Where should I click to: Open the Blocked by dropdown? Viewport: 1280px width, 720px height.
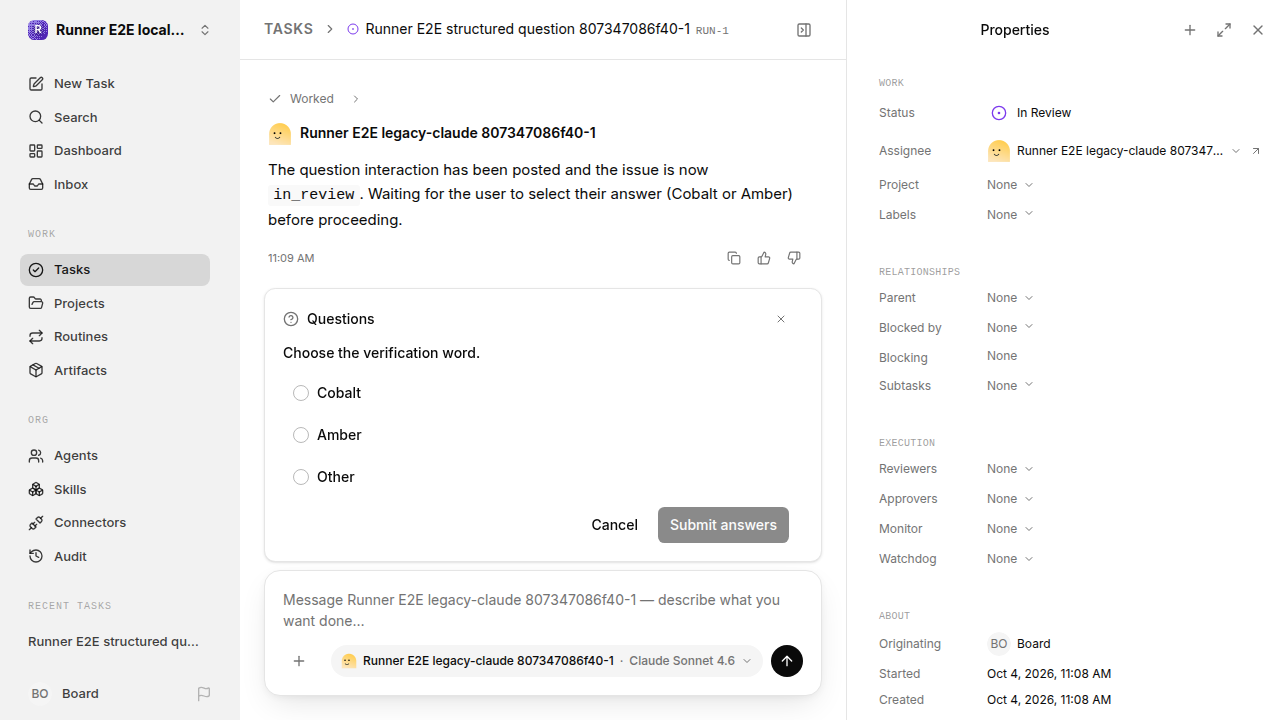(x=1010, y=328)
